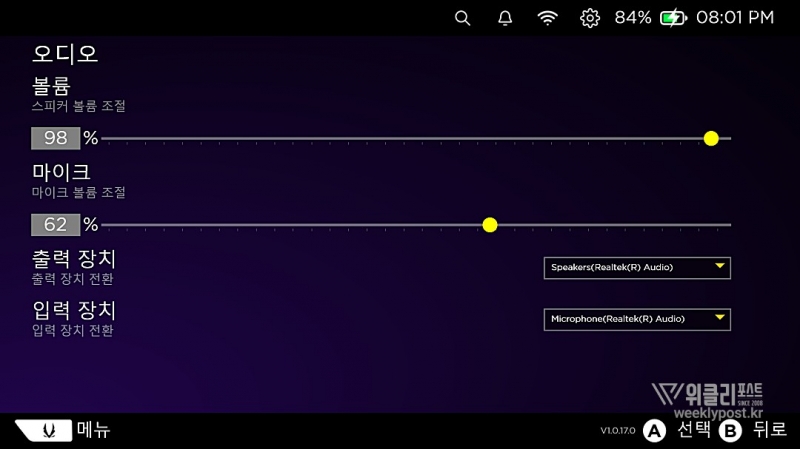The height and width of the screenshot is (449, 800).
Task: Select with the A button icon
Action: (x=655, y=431)
